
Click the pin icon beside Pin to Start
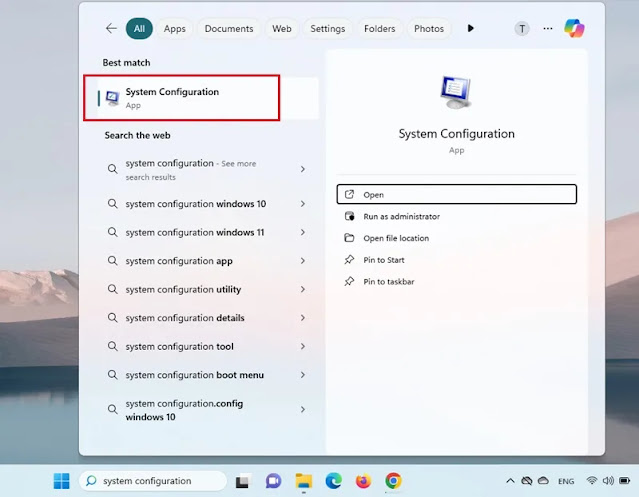point(349,260)
